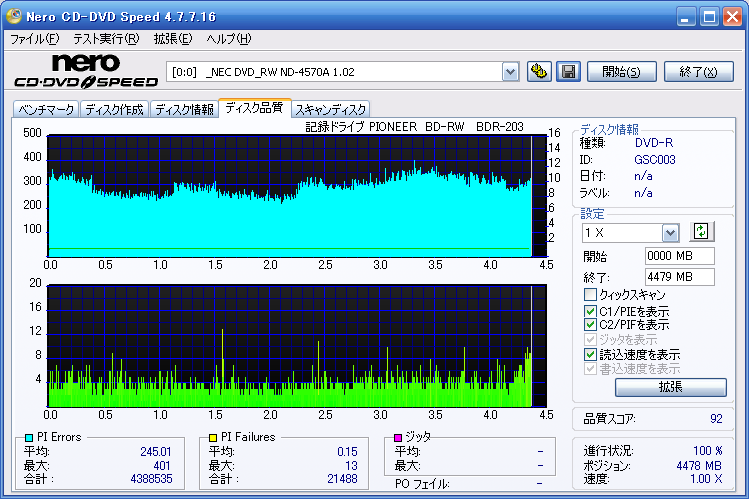Open the 1 X speed dropdown
749x499 pixels.
pos(670,233)
